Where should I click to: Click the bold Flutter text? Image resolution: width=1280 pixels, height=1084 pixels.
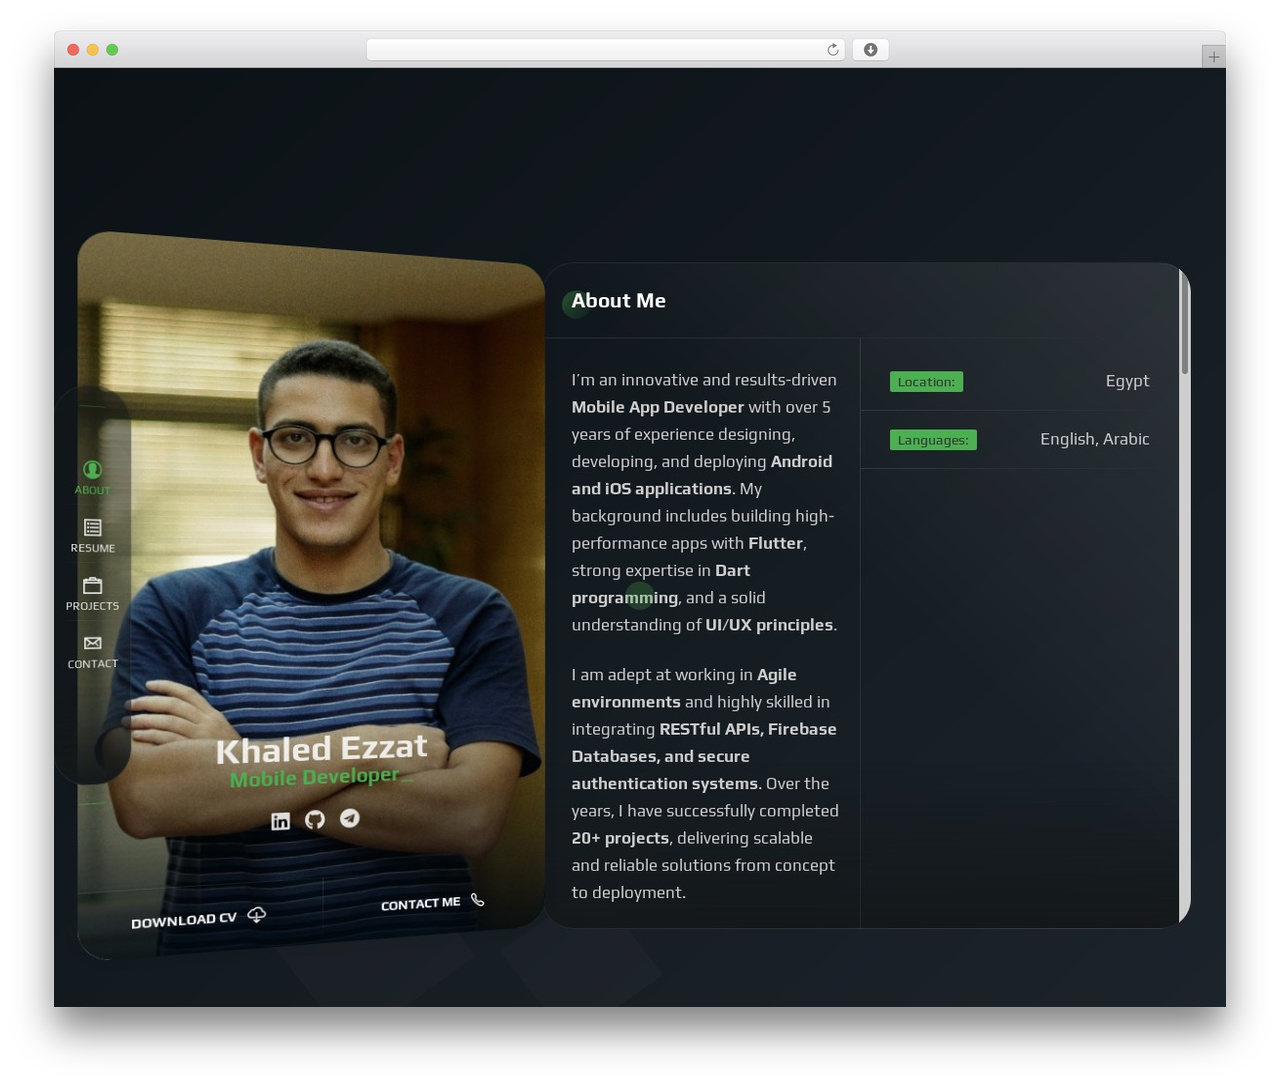click(775, 543)
